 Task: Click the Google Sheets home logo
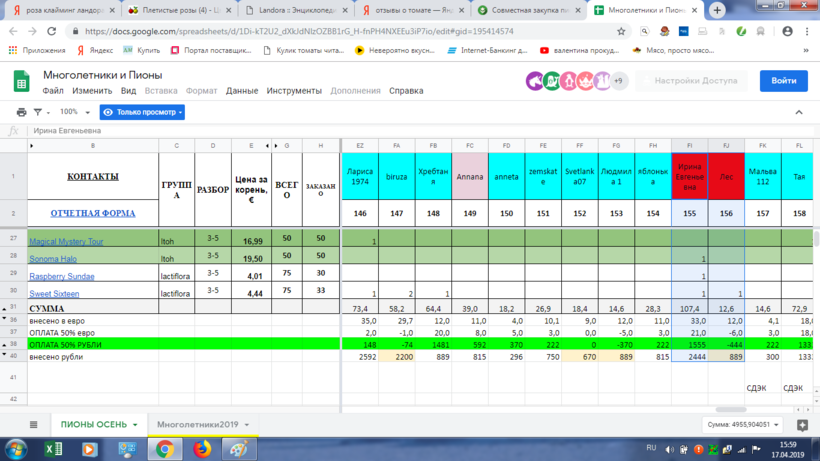pos(21,81)
